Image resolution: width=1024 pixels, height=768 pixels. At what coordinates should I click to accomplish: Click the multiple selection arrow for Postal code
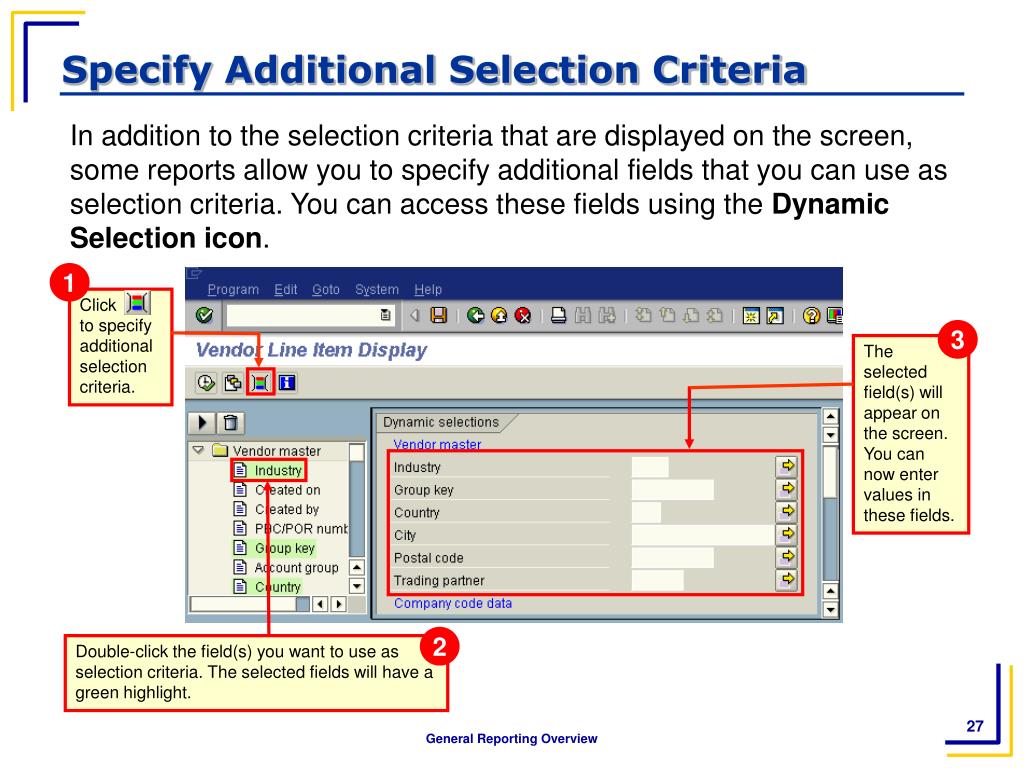pyautogui.click(x=787, y=556)
